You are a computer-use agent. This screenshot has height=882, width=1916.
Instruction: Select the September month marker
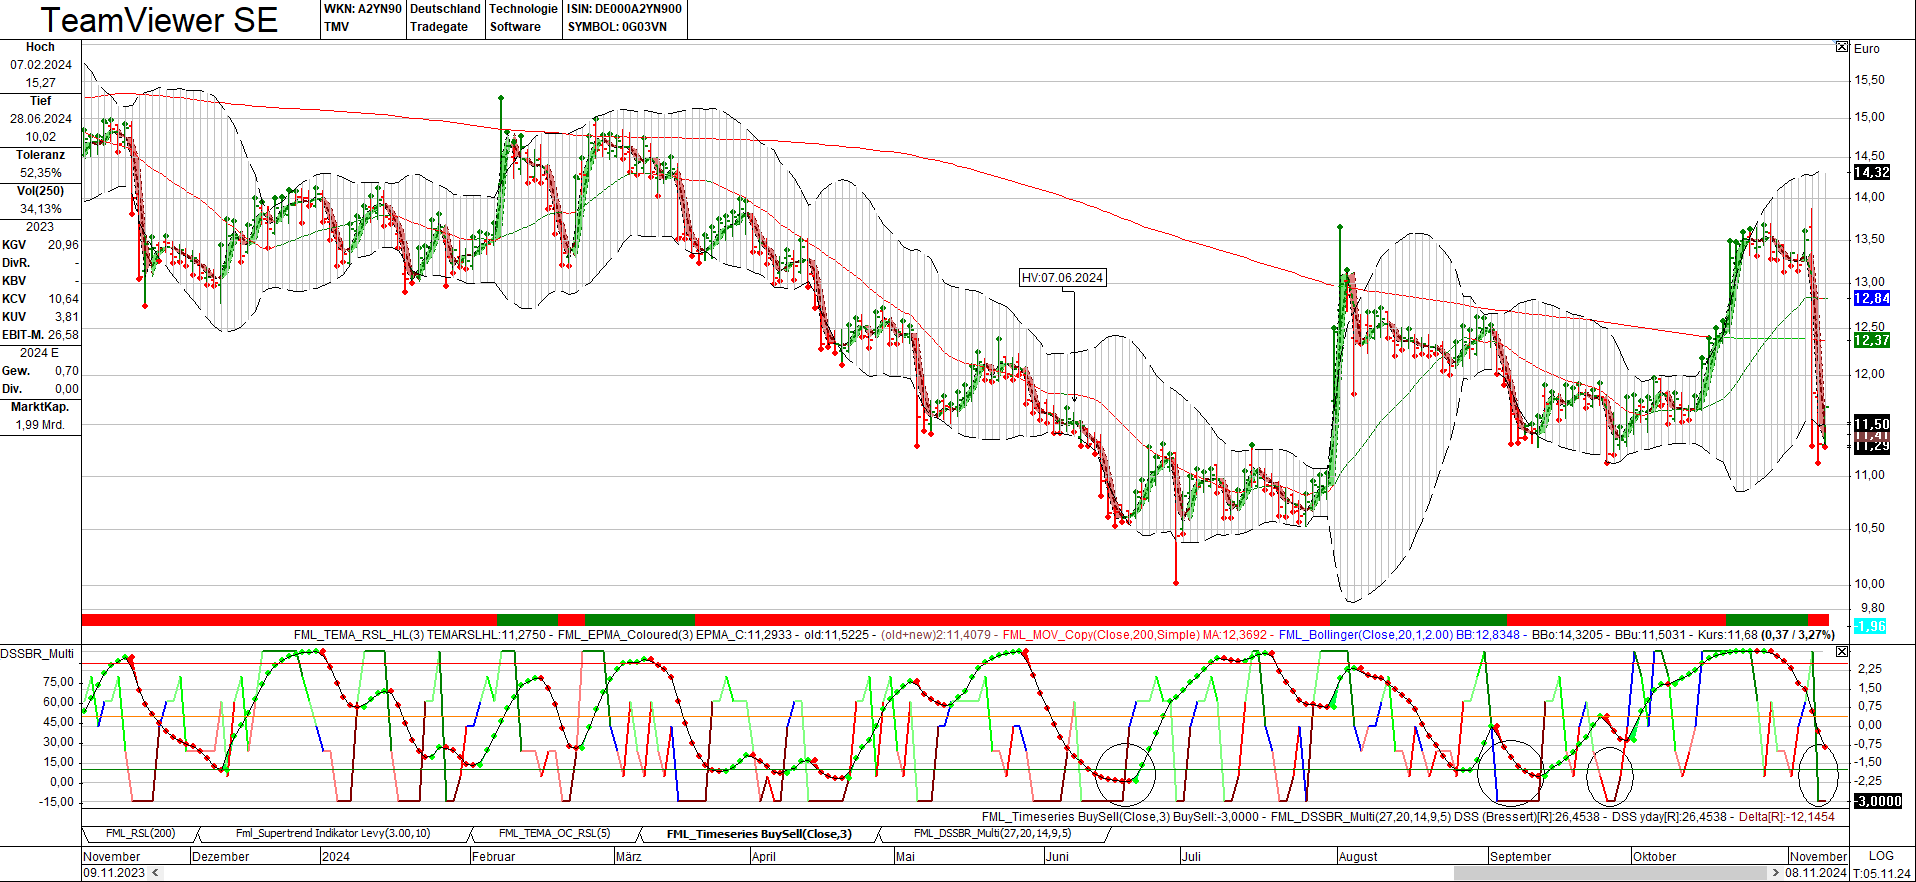coord(1520,857)
